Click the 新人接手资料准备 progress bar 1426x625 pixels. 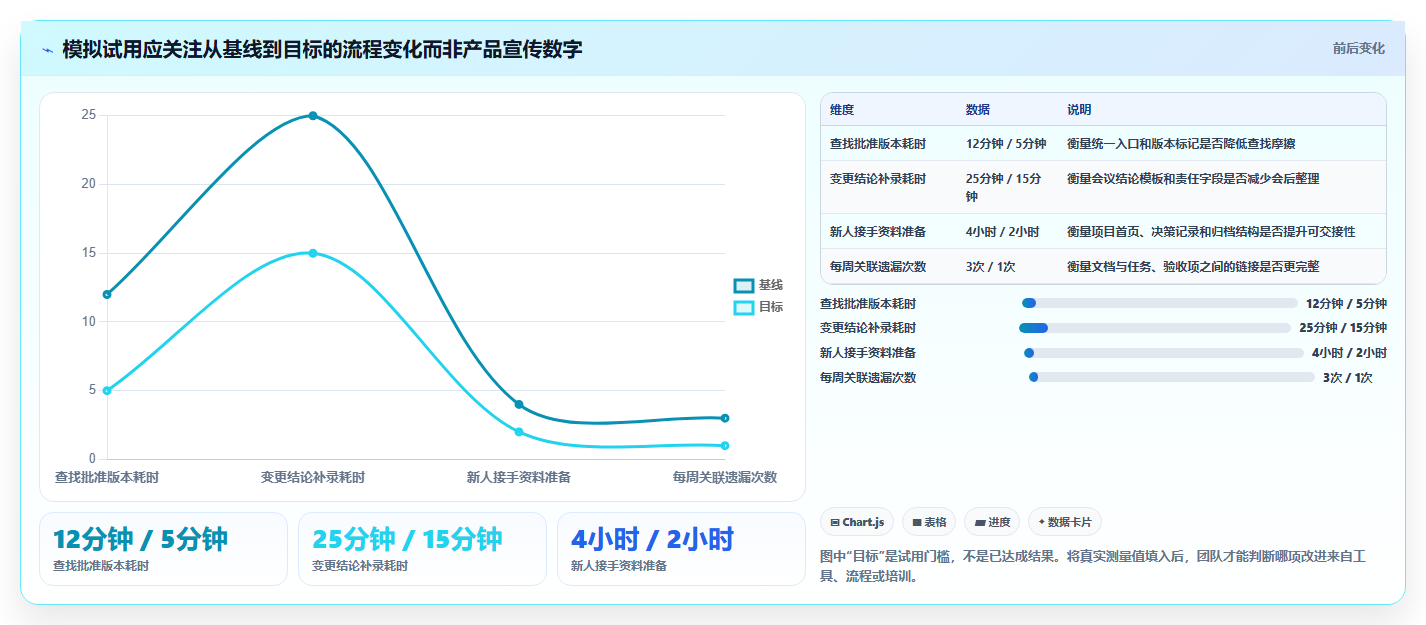click(1164, 353)
